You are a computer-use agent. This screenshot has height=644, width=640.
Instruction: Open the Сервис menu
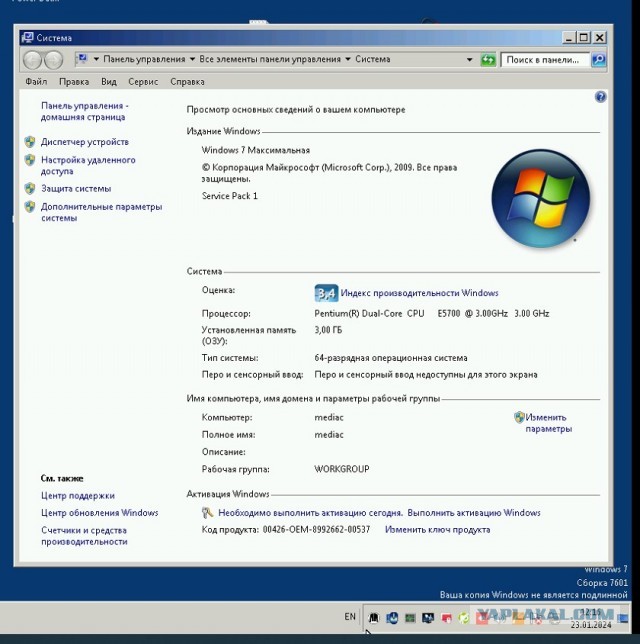[x=143, y=82]
